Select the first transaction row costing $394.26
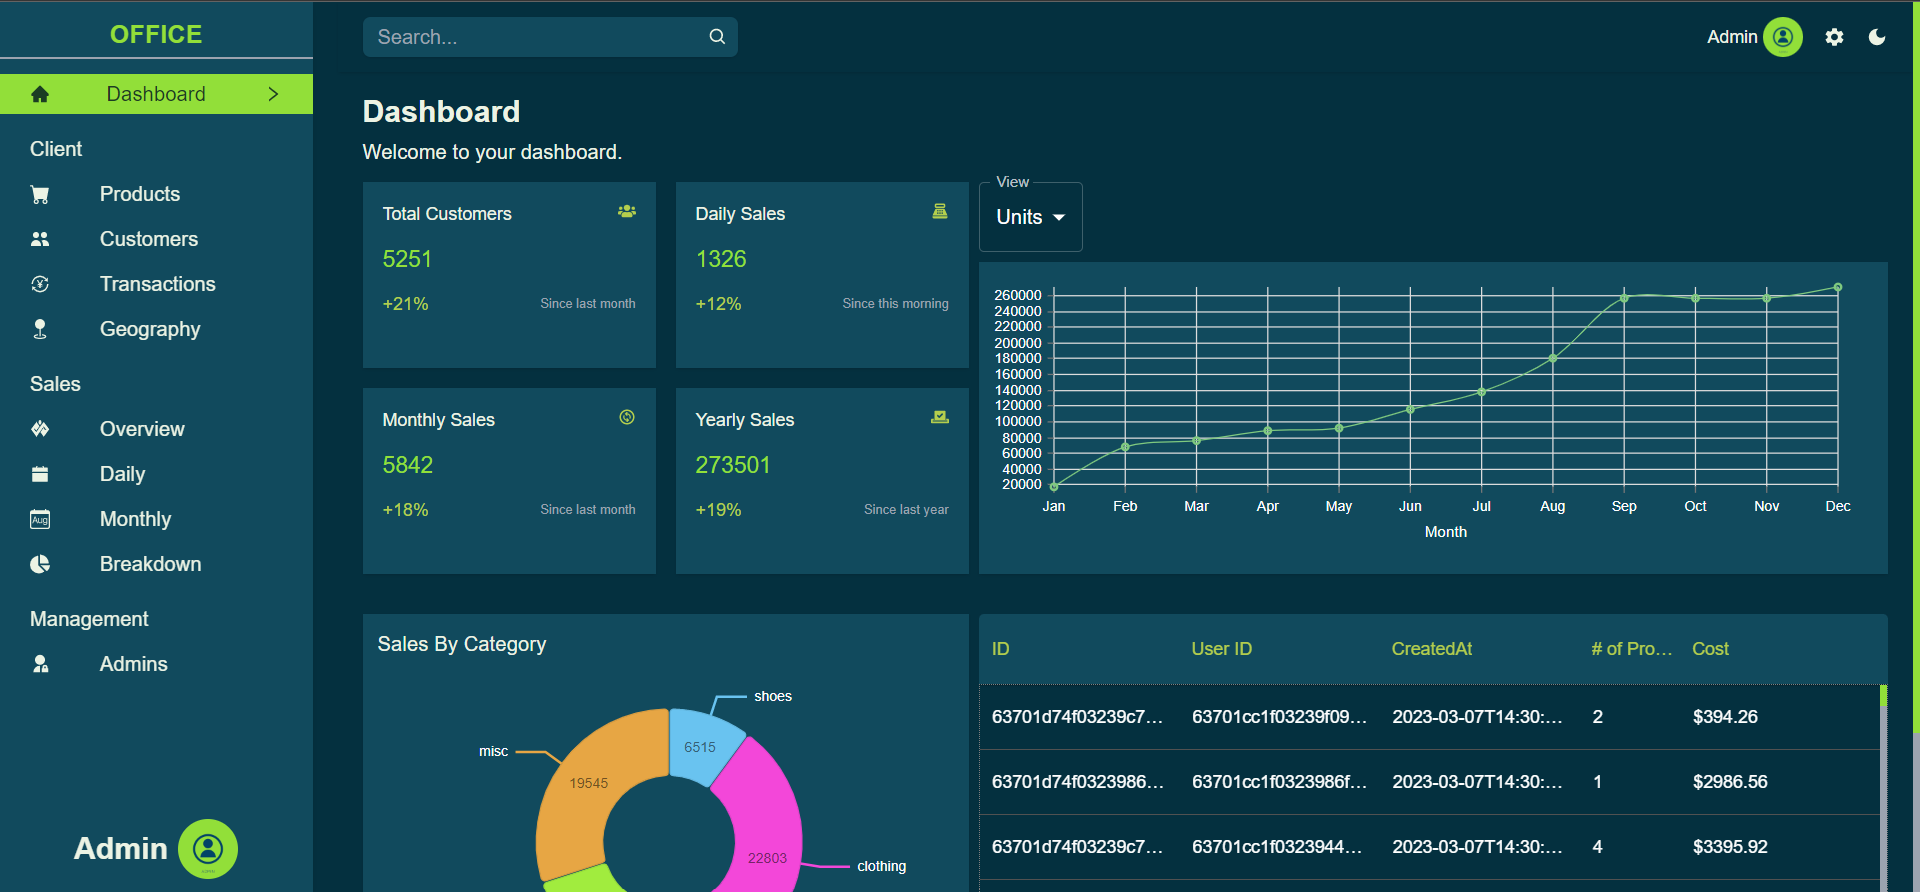Image resolution: width=1920 pixels, height=892 pixels. click(1430, 717)
